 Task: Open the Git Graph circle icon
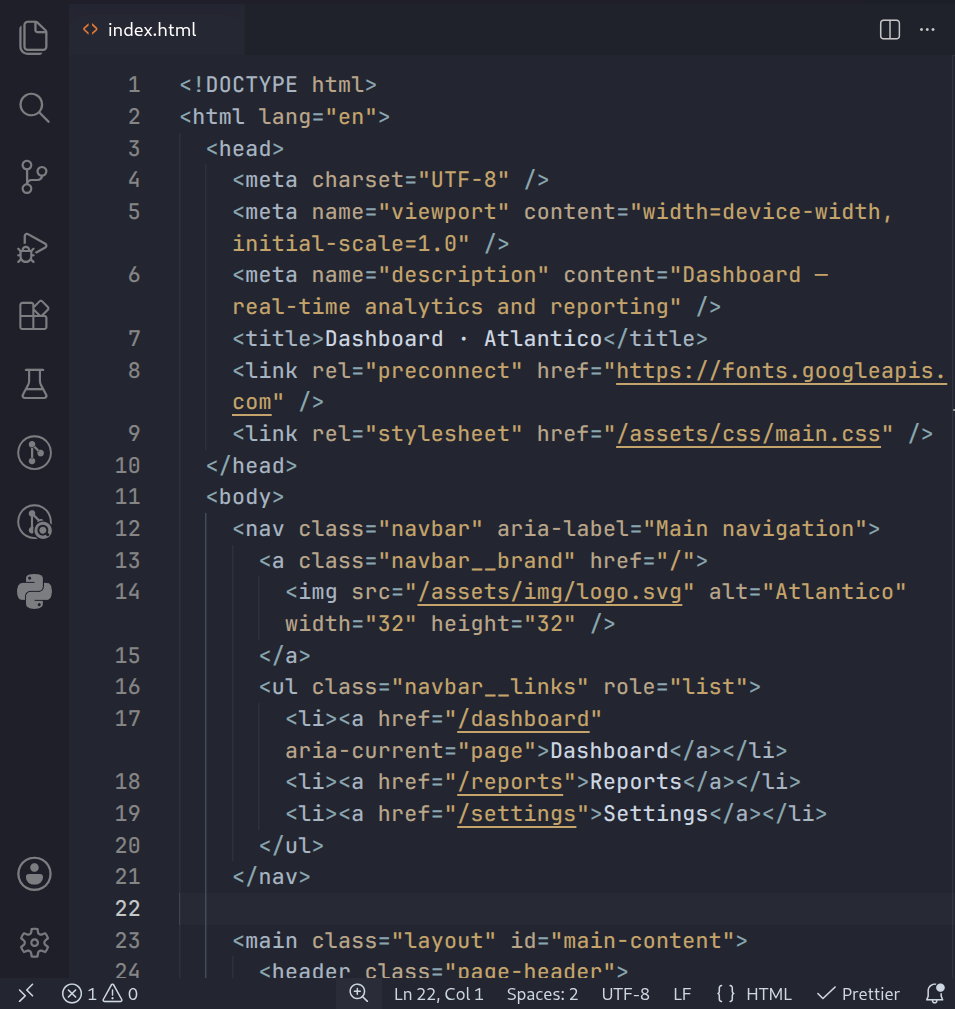point(33,453)
